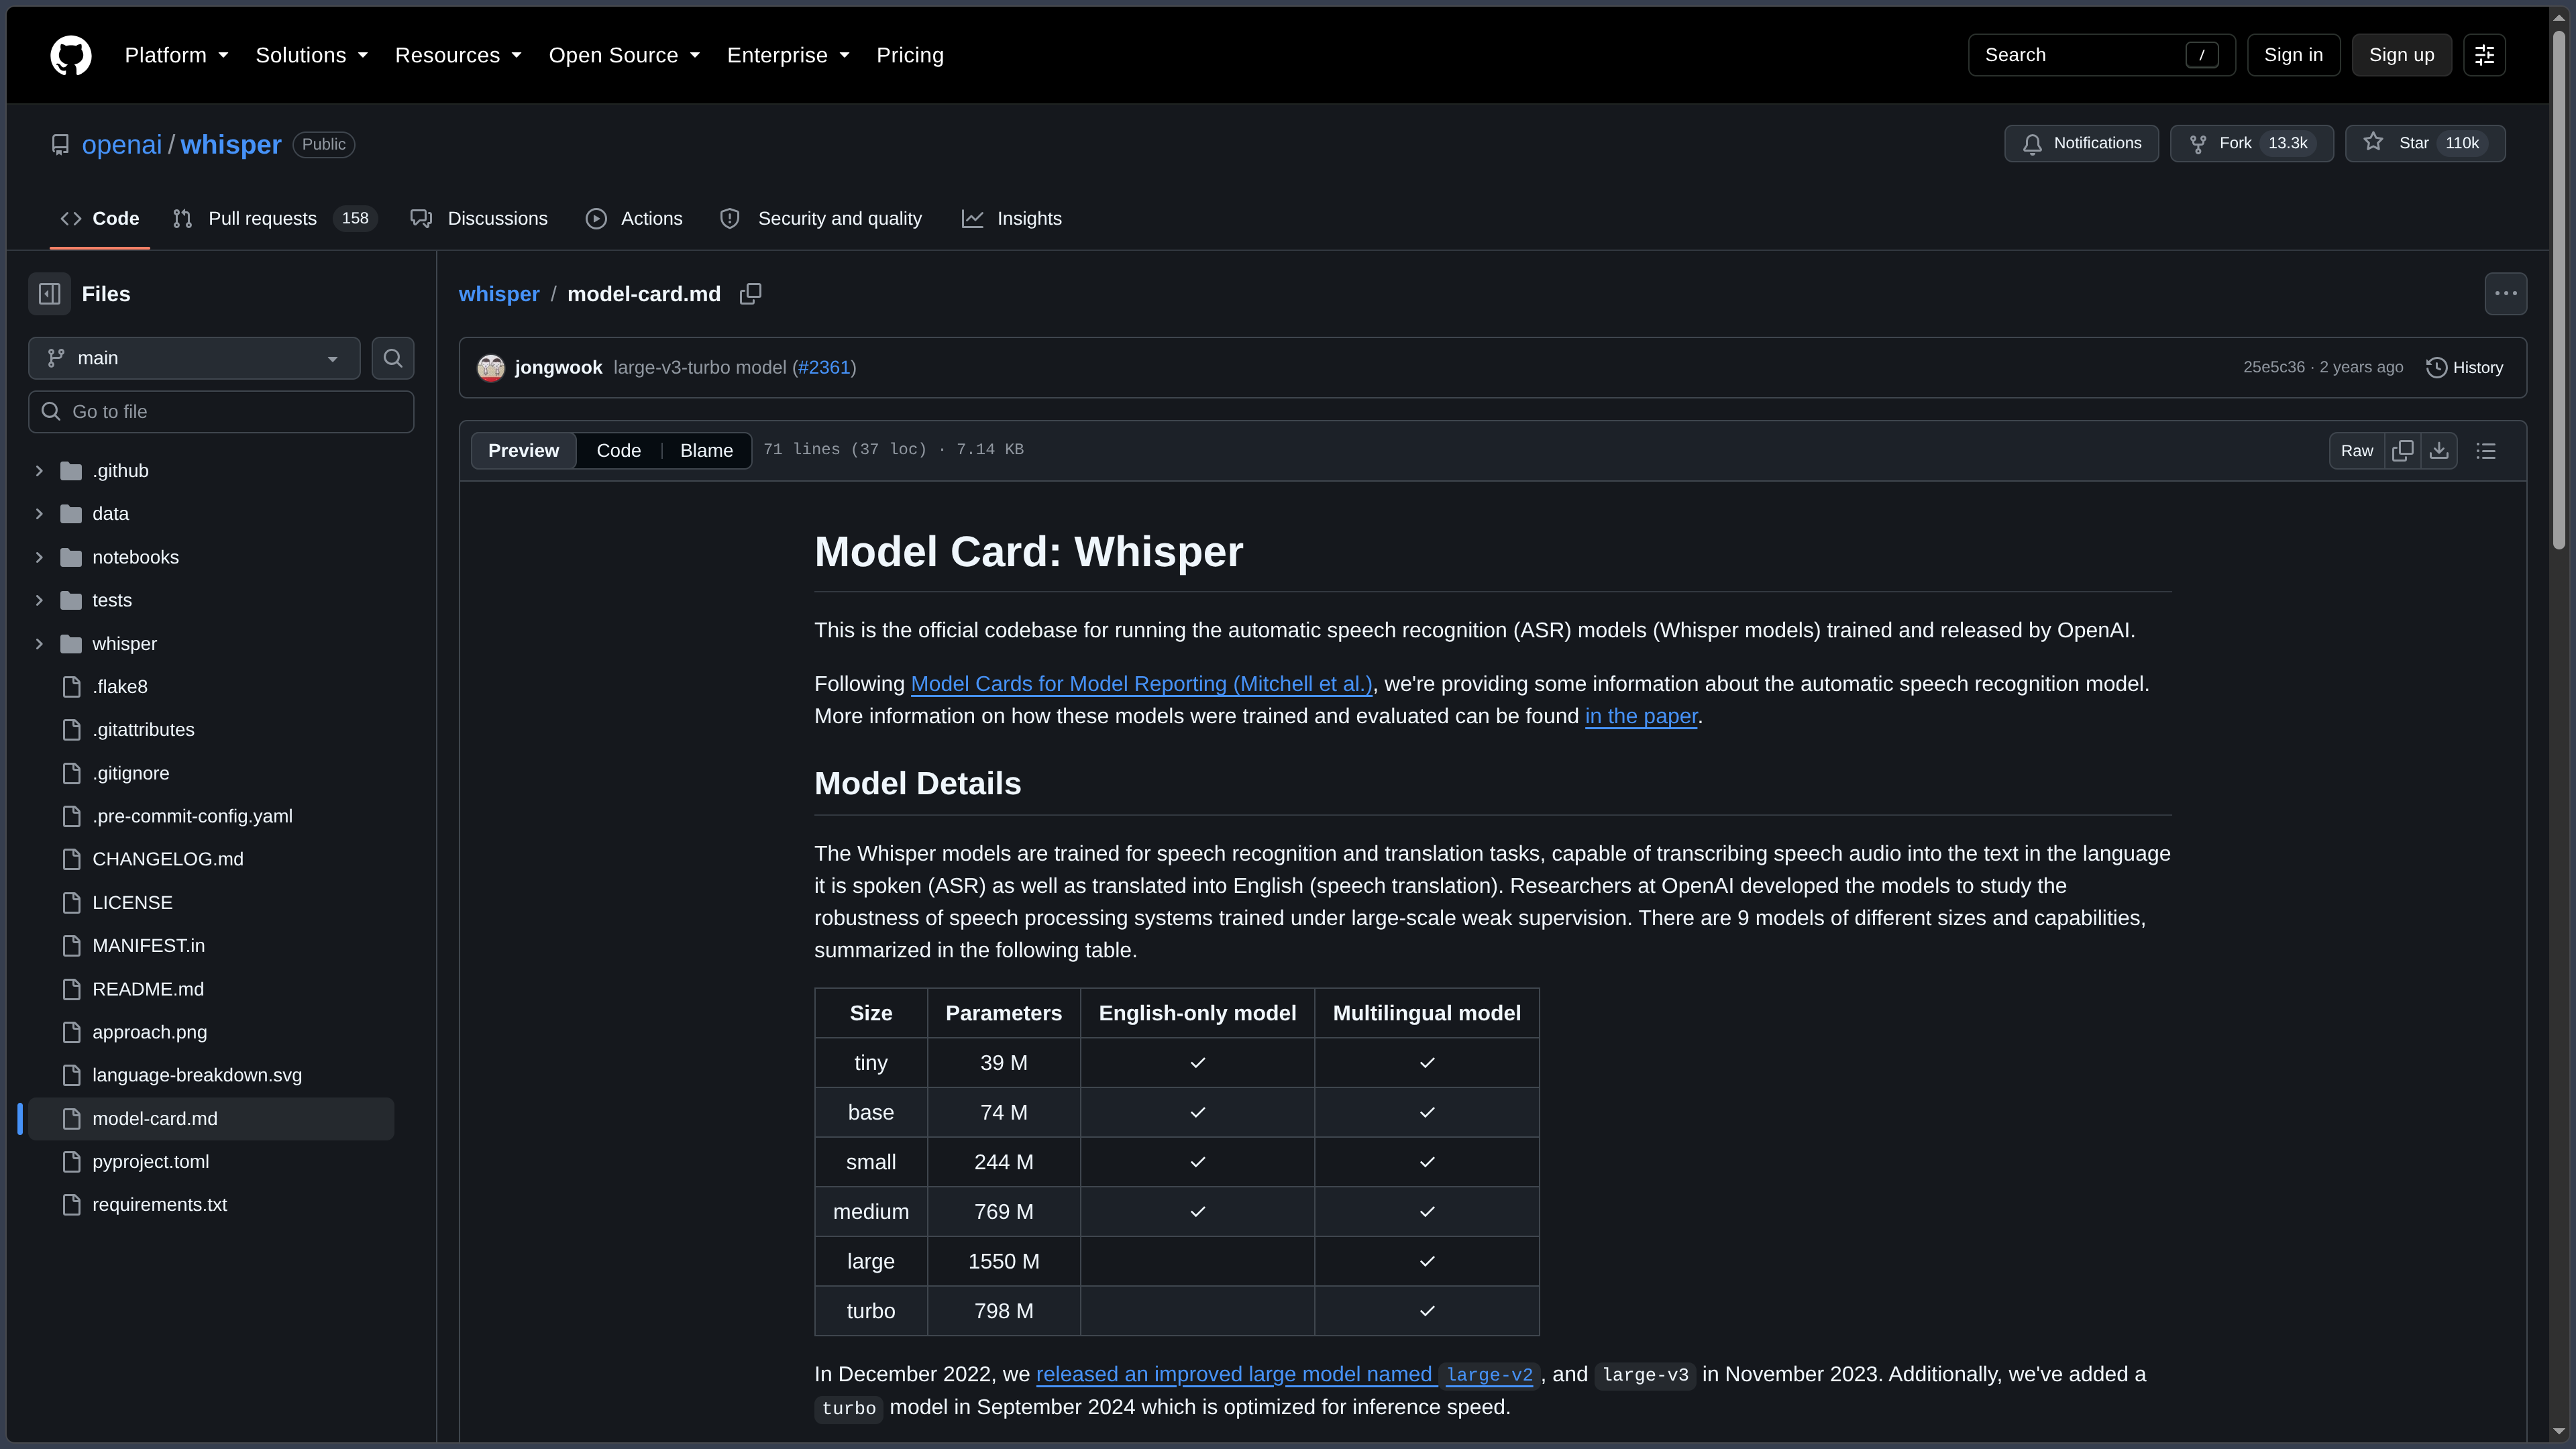The height and width of the screenshot is (1449, 2576).
Task: Click the Sign in button
Action: coord(2293,55)
